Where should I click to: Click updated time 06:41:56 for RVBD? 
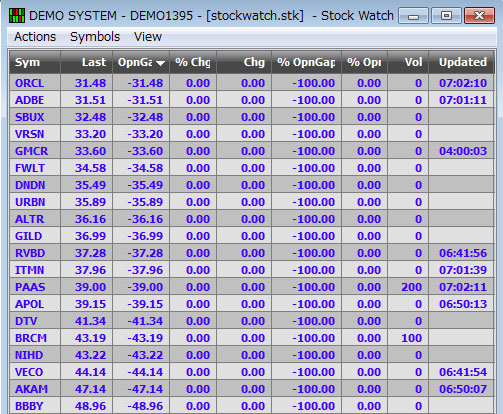463,253
